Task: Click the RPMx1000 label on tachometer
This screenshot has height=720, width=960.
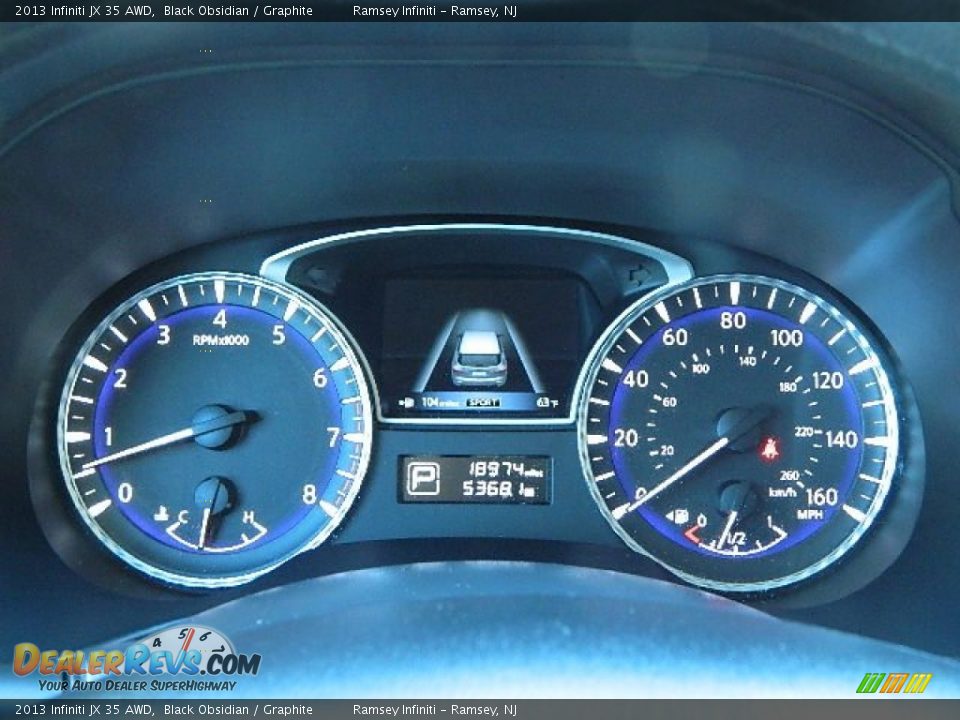Action: pyautogui.click(x=221, y=340)
